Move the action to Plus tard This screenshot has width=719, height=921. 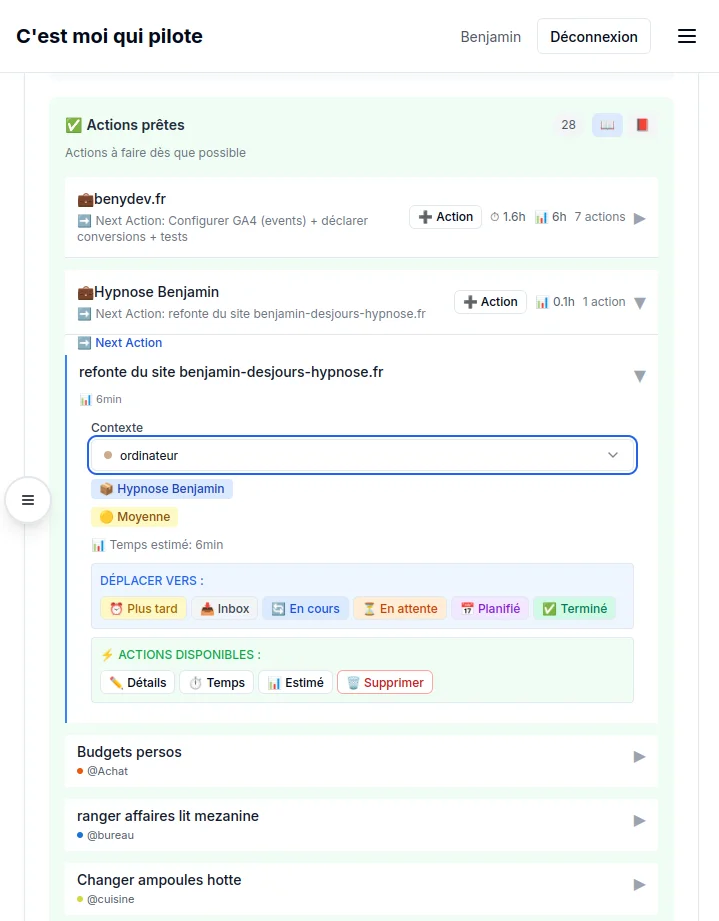tap(143, 608)
